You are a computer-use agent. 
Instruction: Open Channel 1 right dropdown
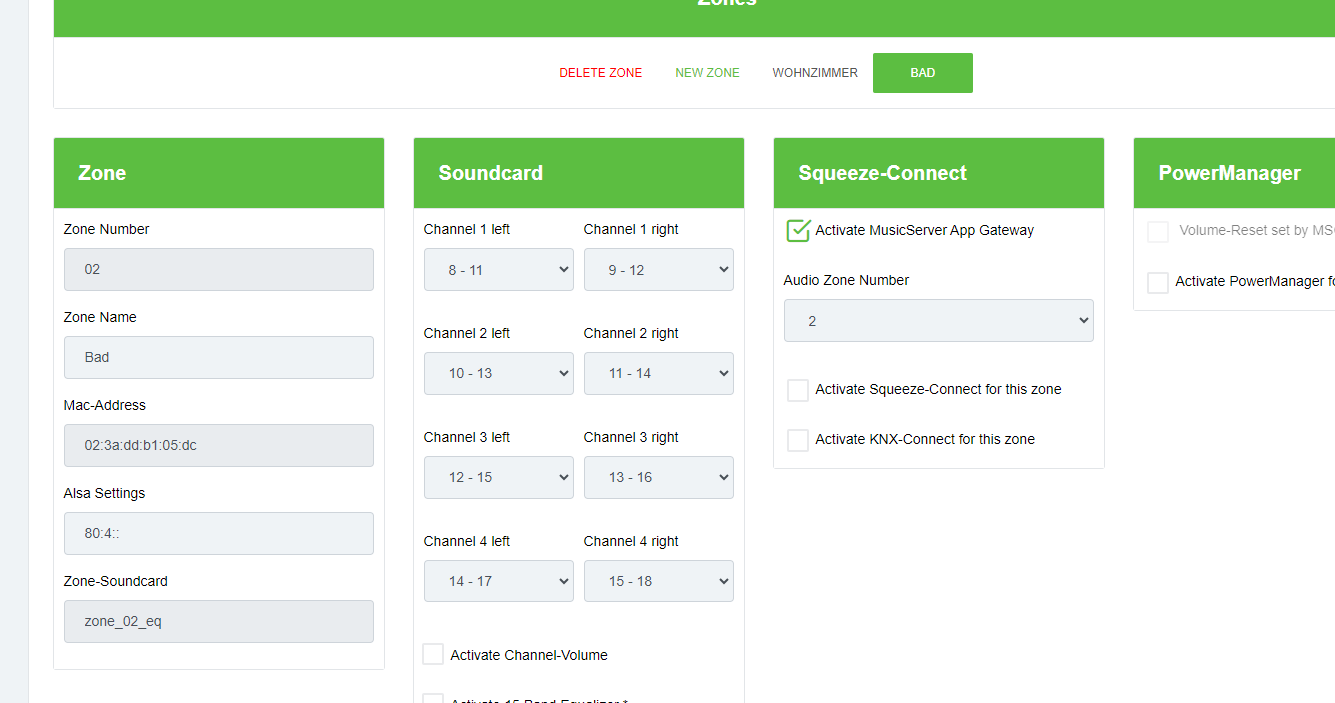(658, 270)
